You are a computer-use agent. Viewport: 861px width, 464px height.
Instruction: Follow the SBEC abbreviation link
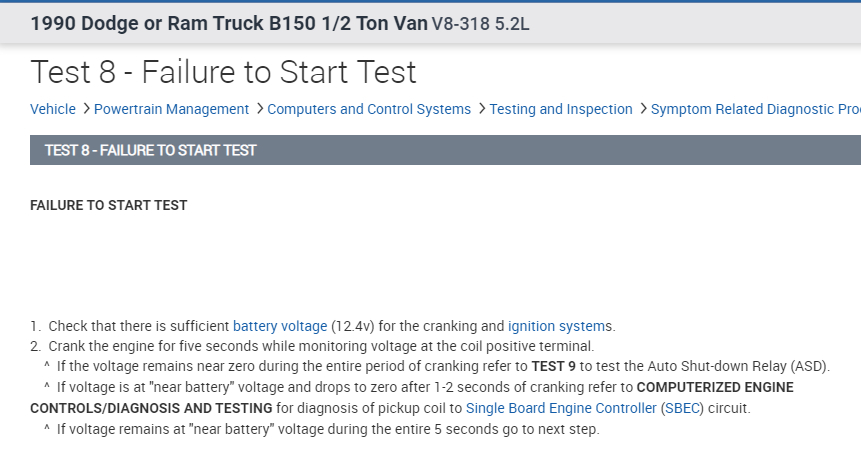tap(684, 408)
